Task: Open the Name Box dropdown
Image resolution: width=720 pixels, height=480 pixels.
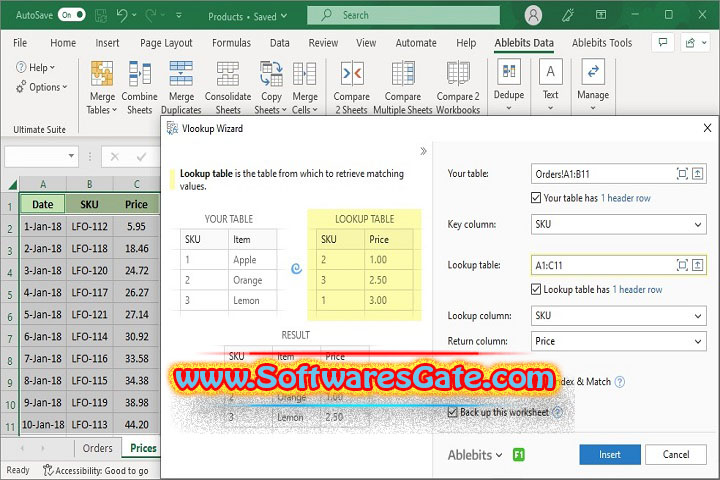Action: point(71,156)
